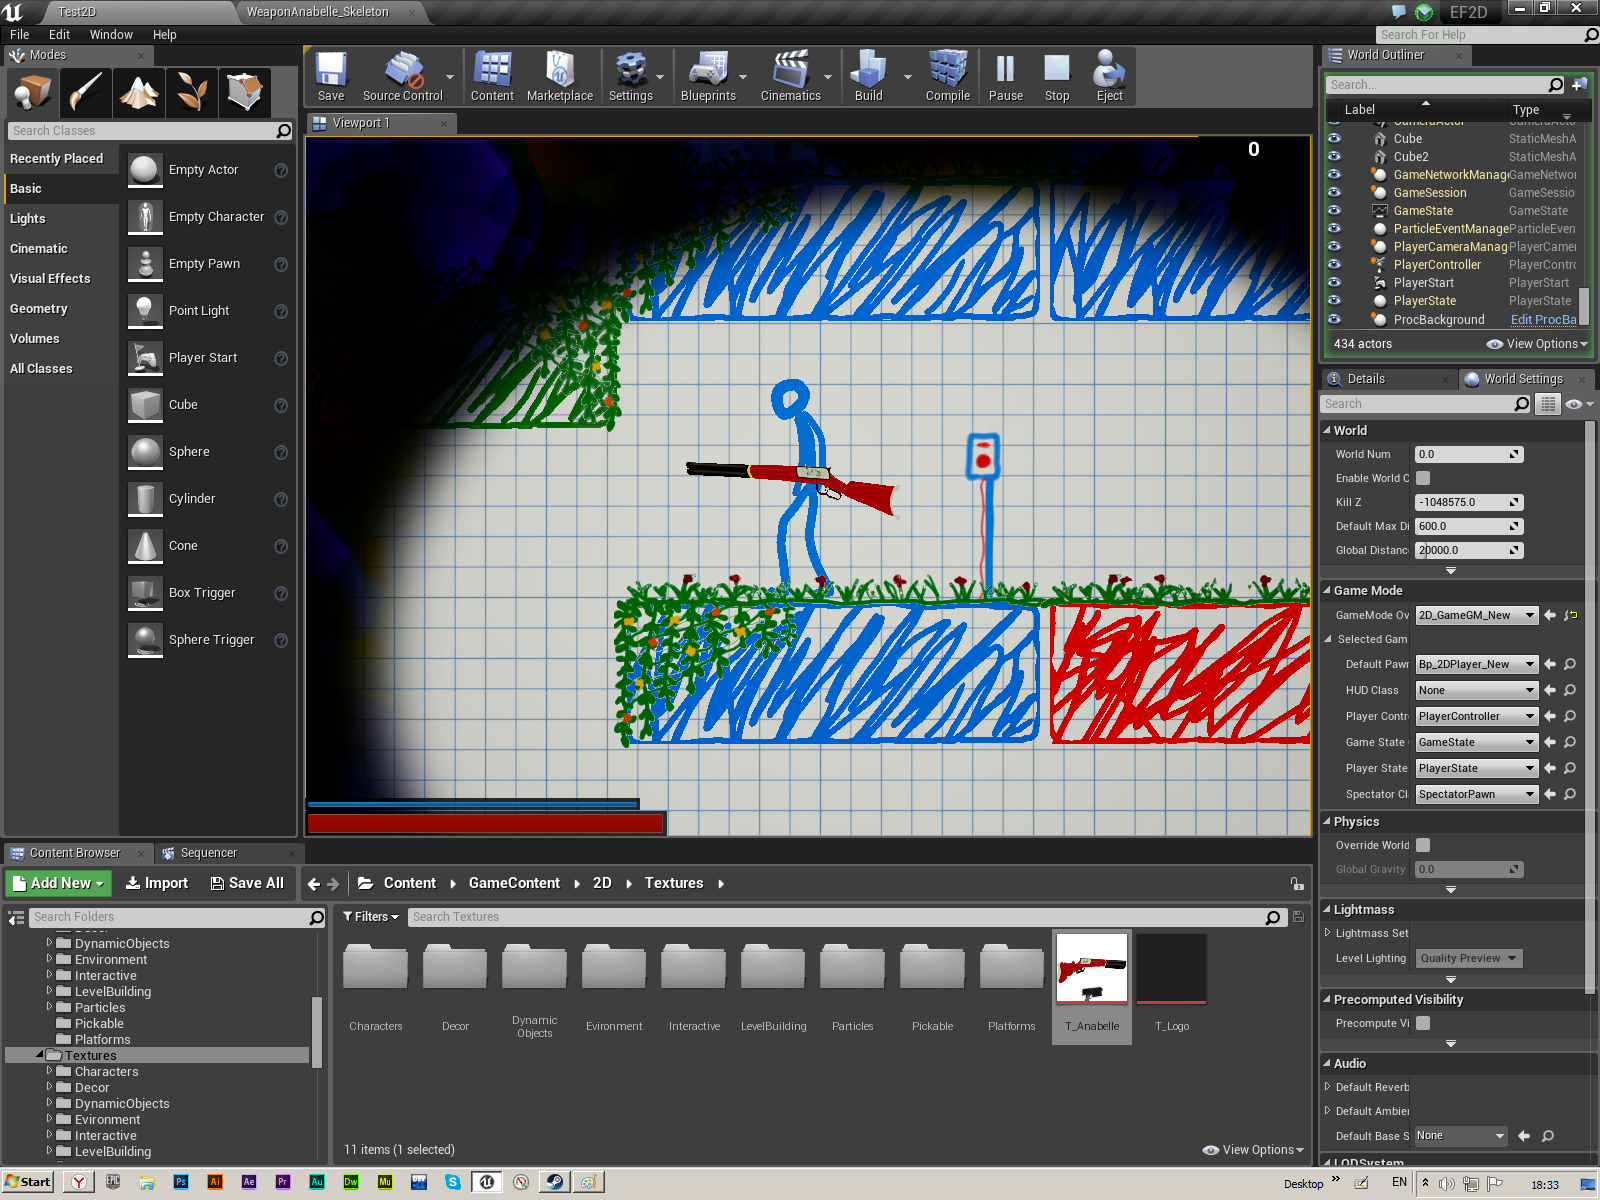Collapse the Game Mode section
1600x1200 pixels.
1327,591
